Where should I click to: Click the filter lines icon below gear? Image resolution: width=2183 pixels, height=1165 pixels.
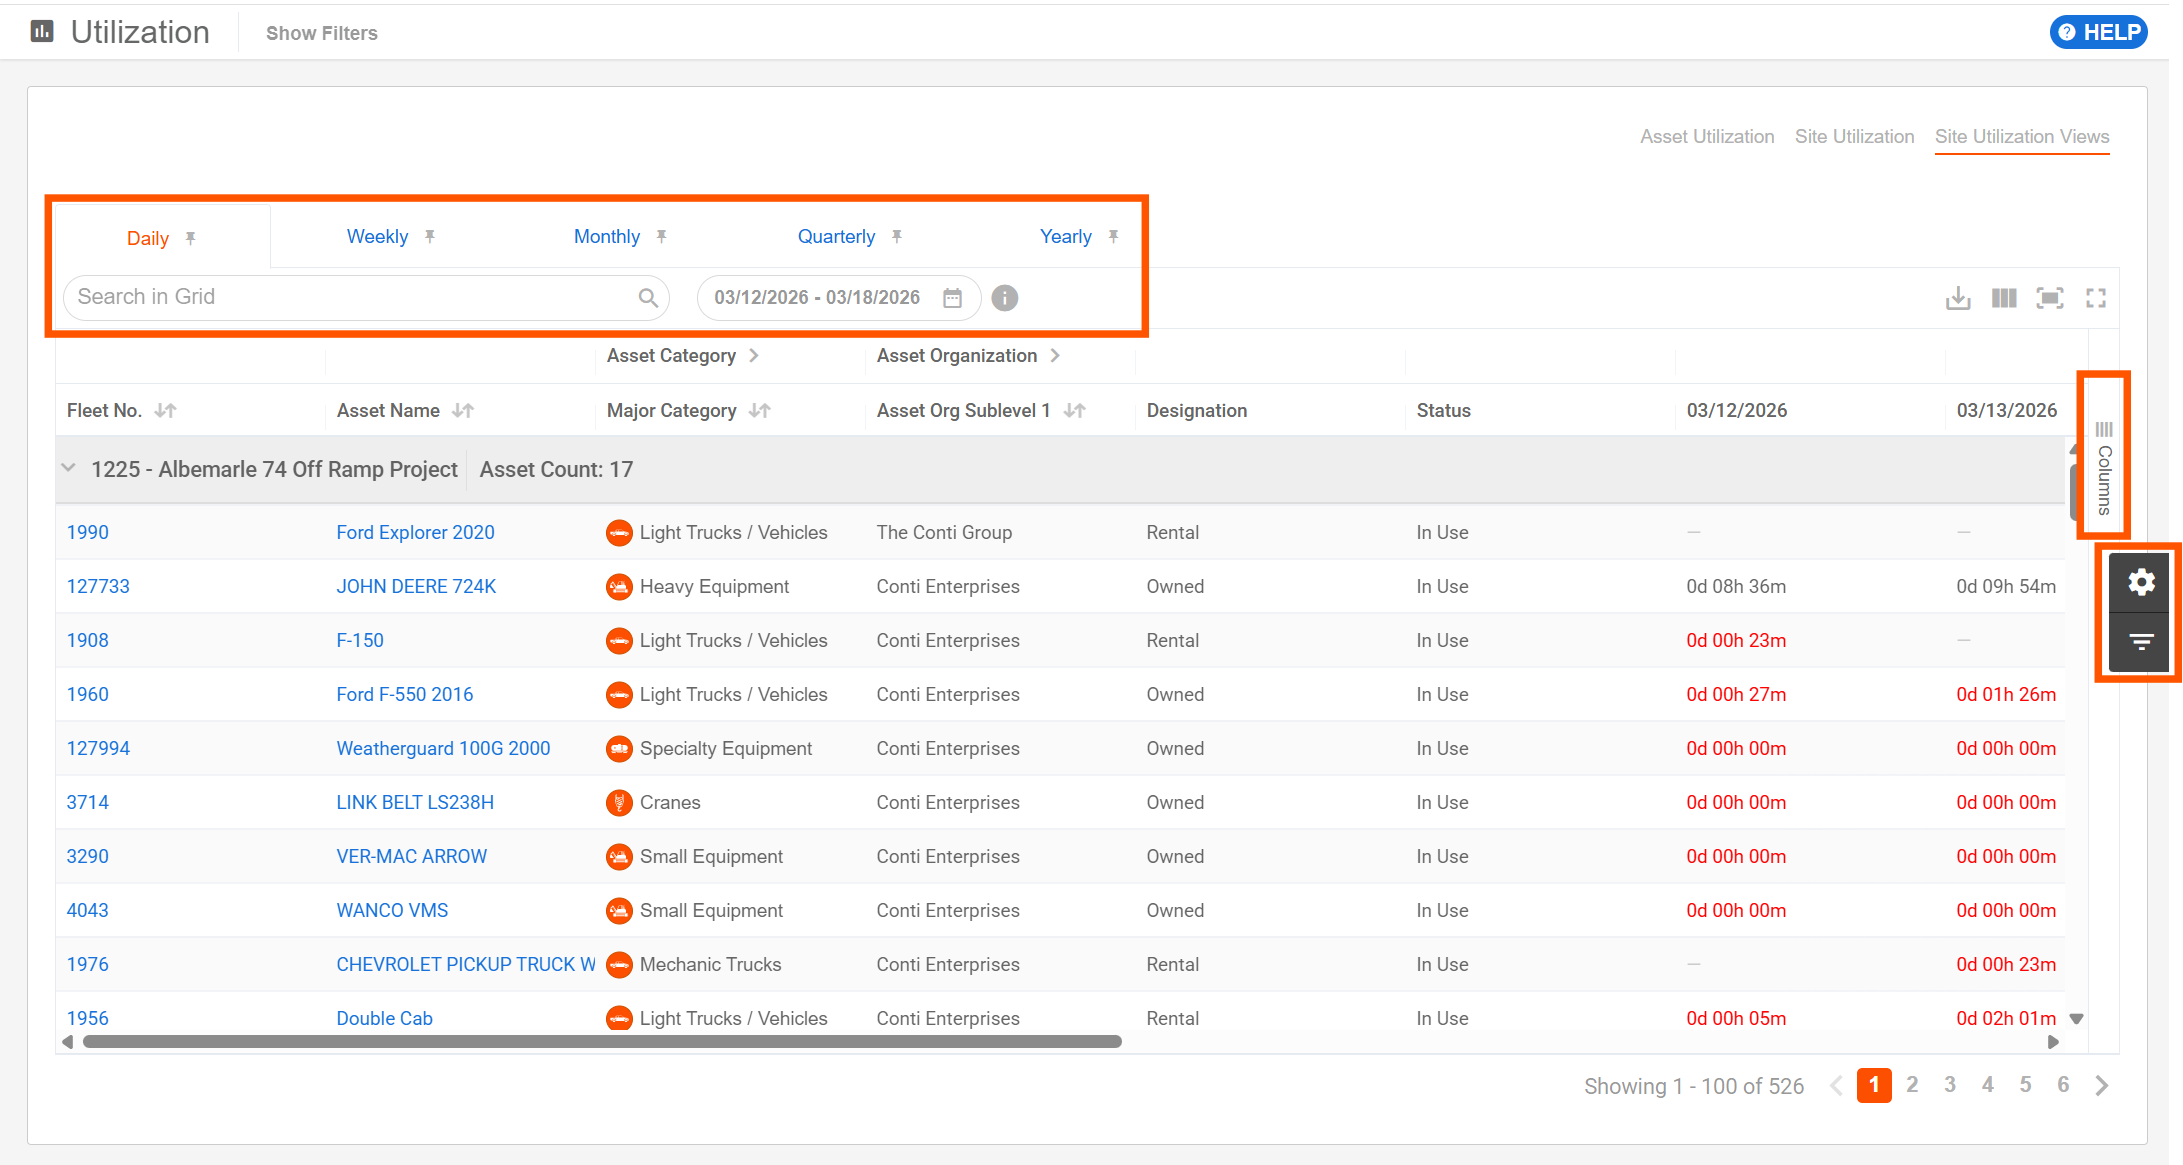coord(2140,641)
